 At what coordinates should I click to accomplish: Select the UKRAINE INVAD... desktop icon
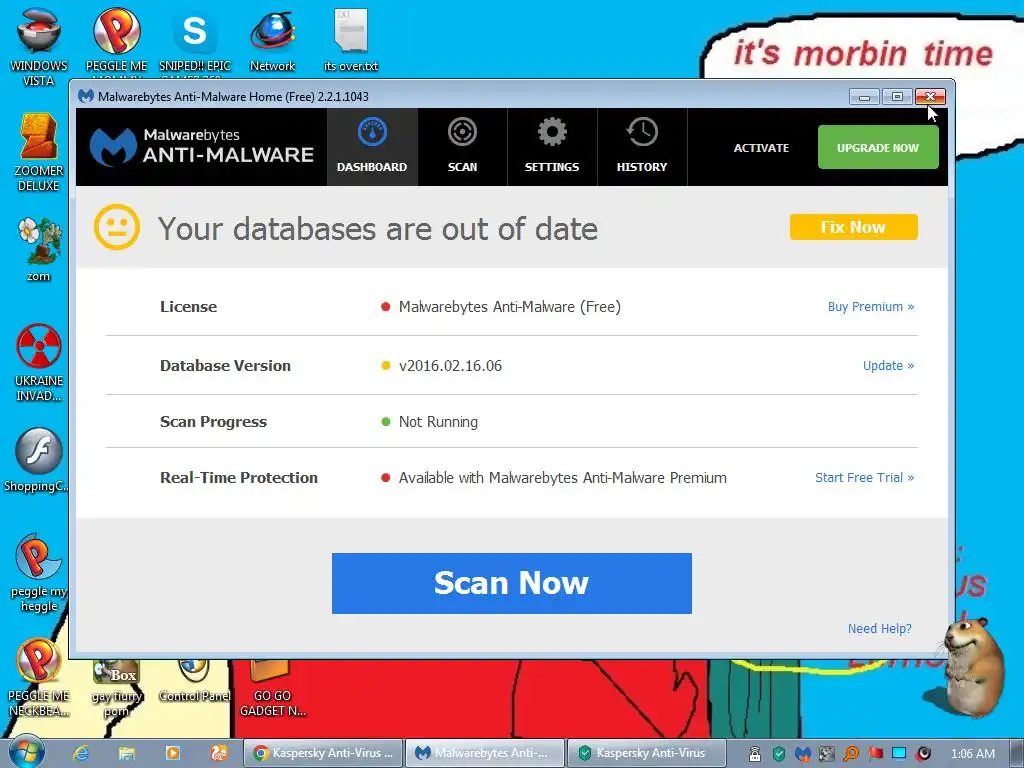39,362
